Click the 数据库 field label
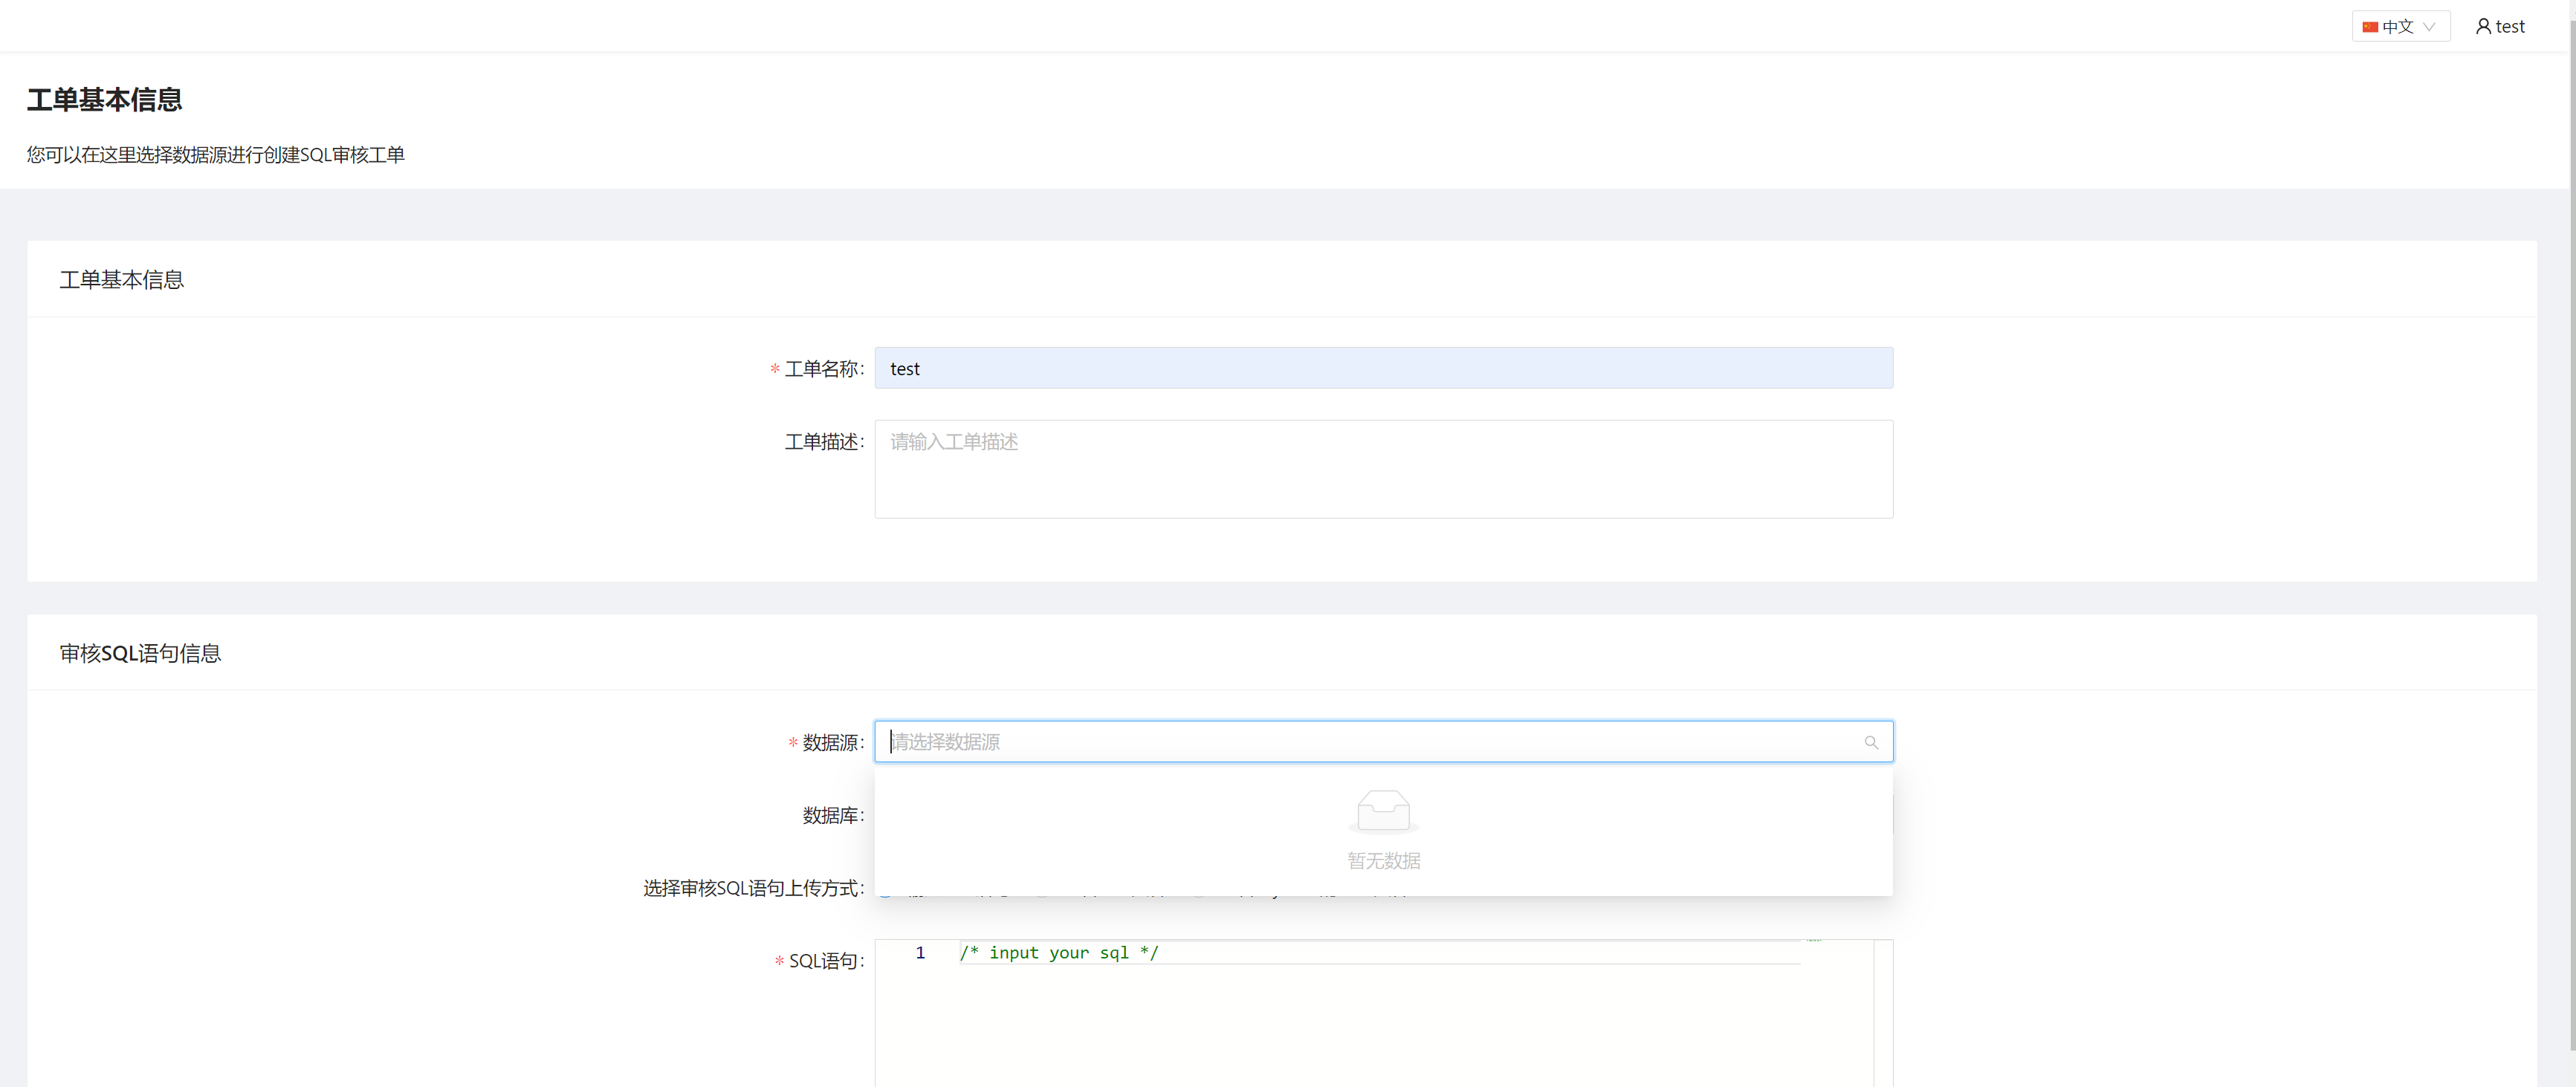Image resolution: width=2576 pixels, height=1087 pixels. click(x=833, y=816)
